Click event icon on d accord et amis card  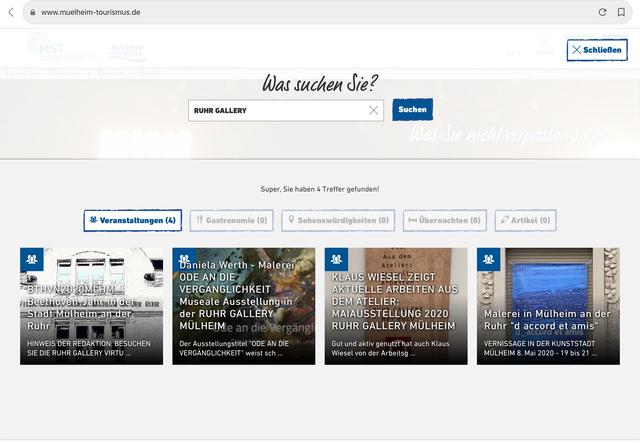489,259
